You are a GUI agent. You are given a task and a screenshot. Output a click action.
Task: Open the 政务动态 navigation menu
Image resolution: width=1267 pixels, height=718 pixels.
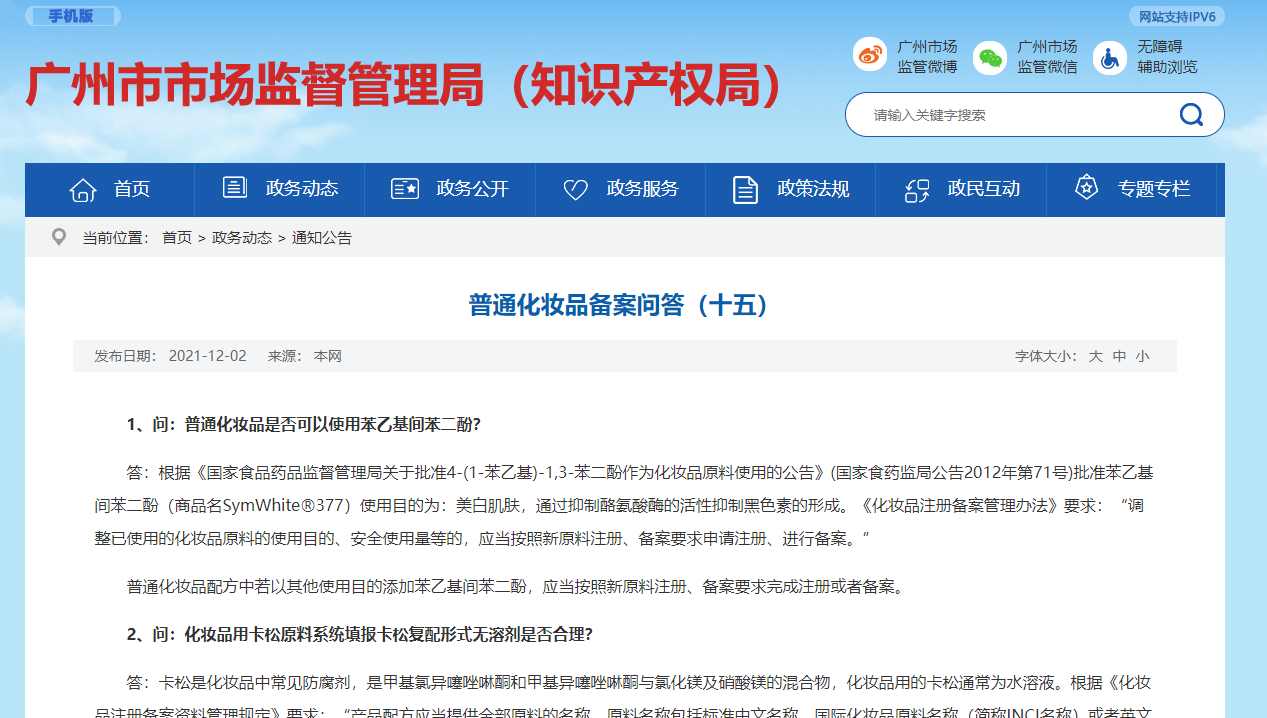point(302,189)
